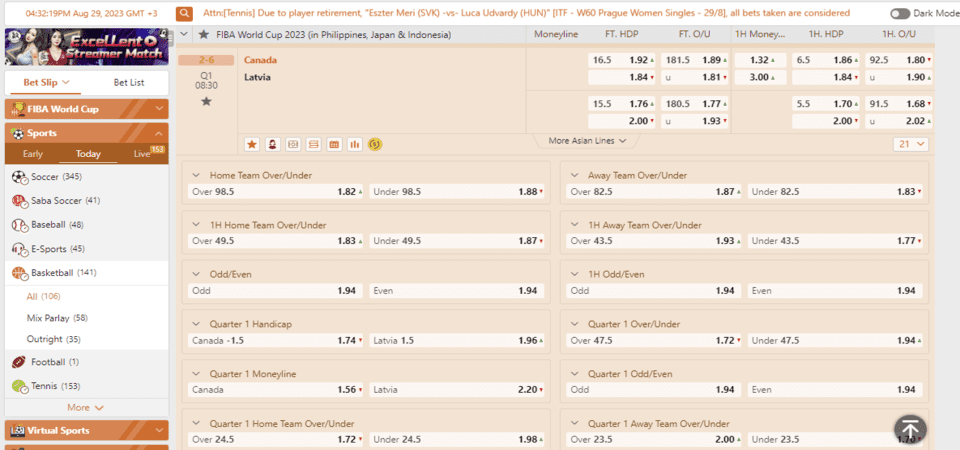Select FT O/U 181.5 odds 1.89

(695, 60)
